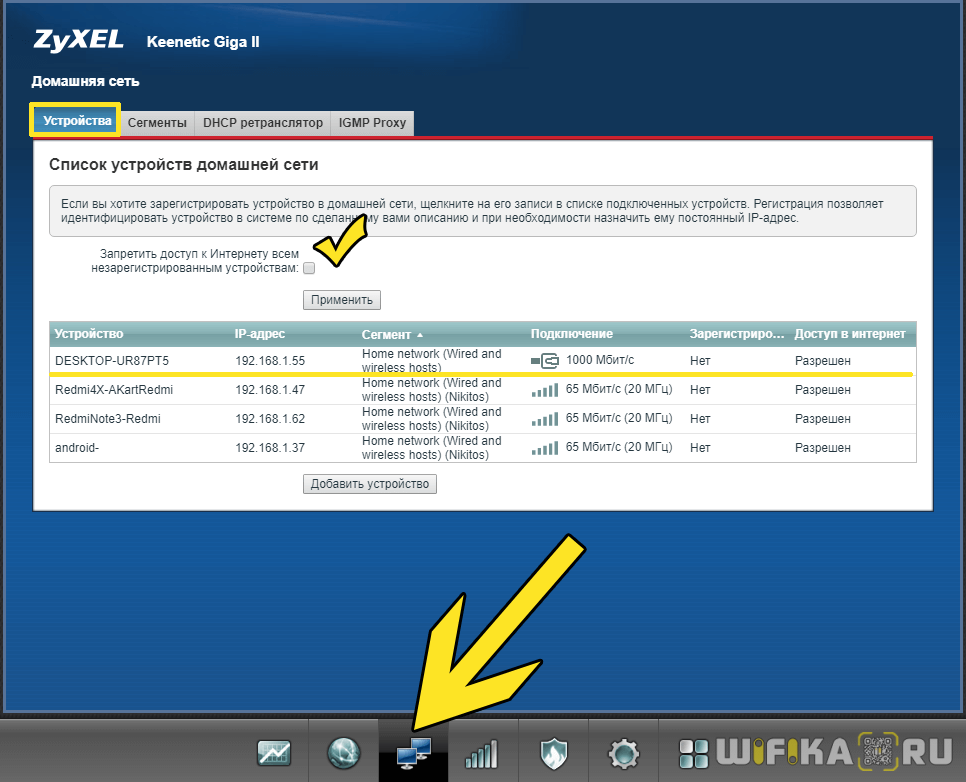Open the Security shield icon
The image size is (966, 782).
pos(553,752)
